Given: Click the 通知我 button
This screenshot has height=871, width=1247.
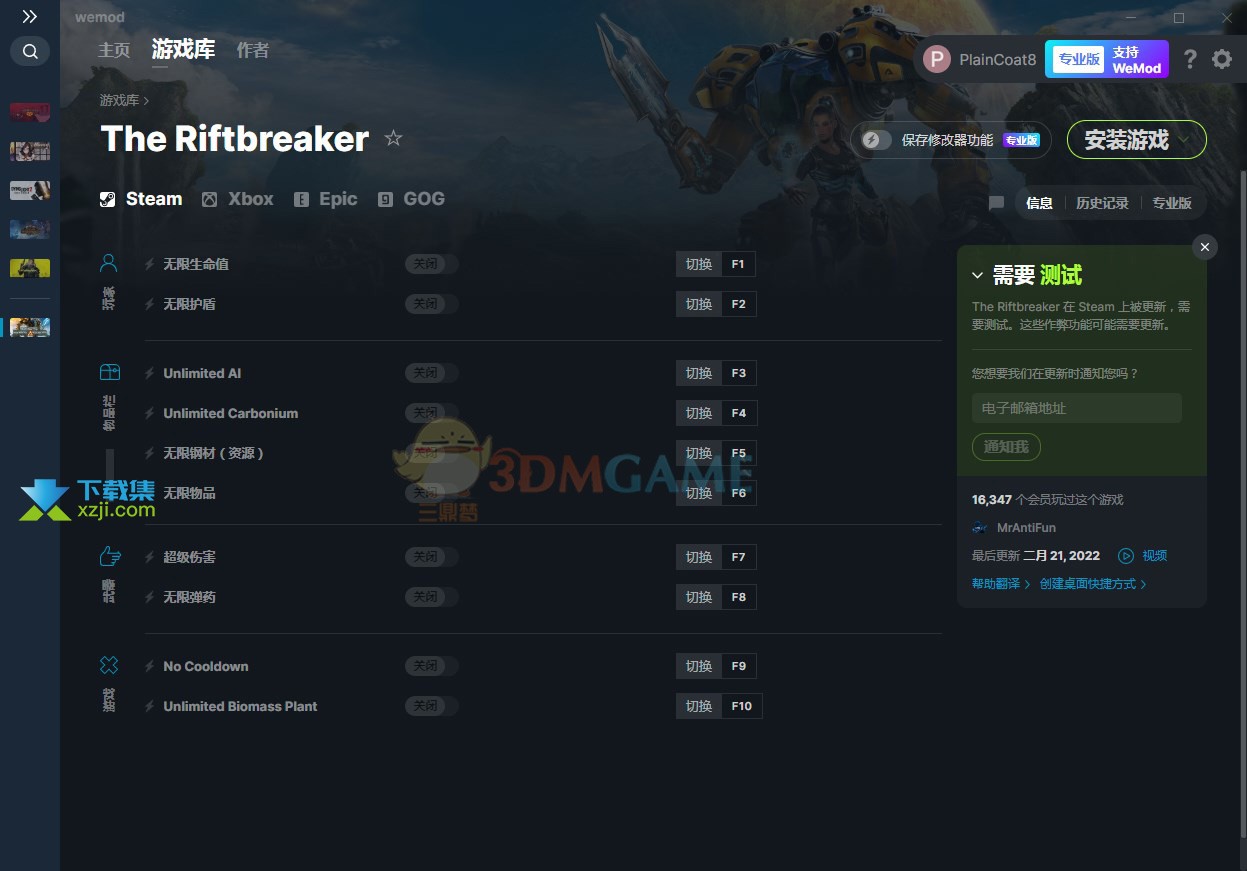Looking at the screenshot, I should (1006, 447).
